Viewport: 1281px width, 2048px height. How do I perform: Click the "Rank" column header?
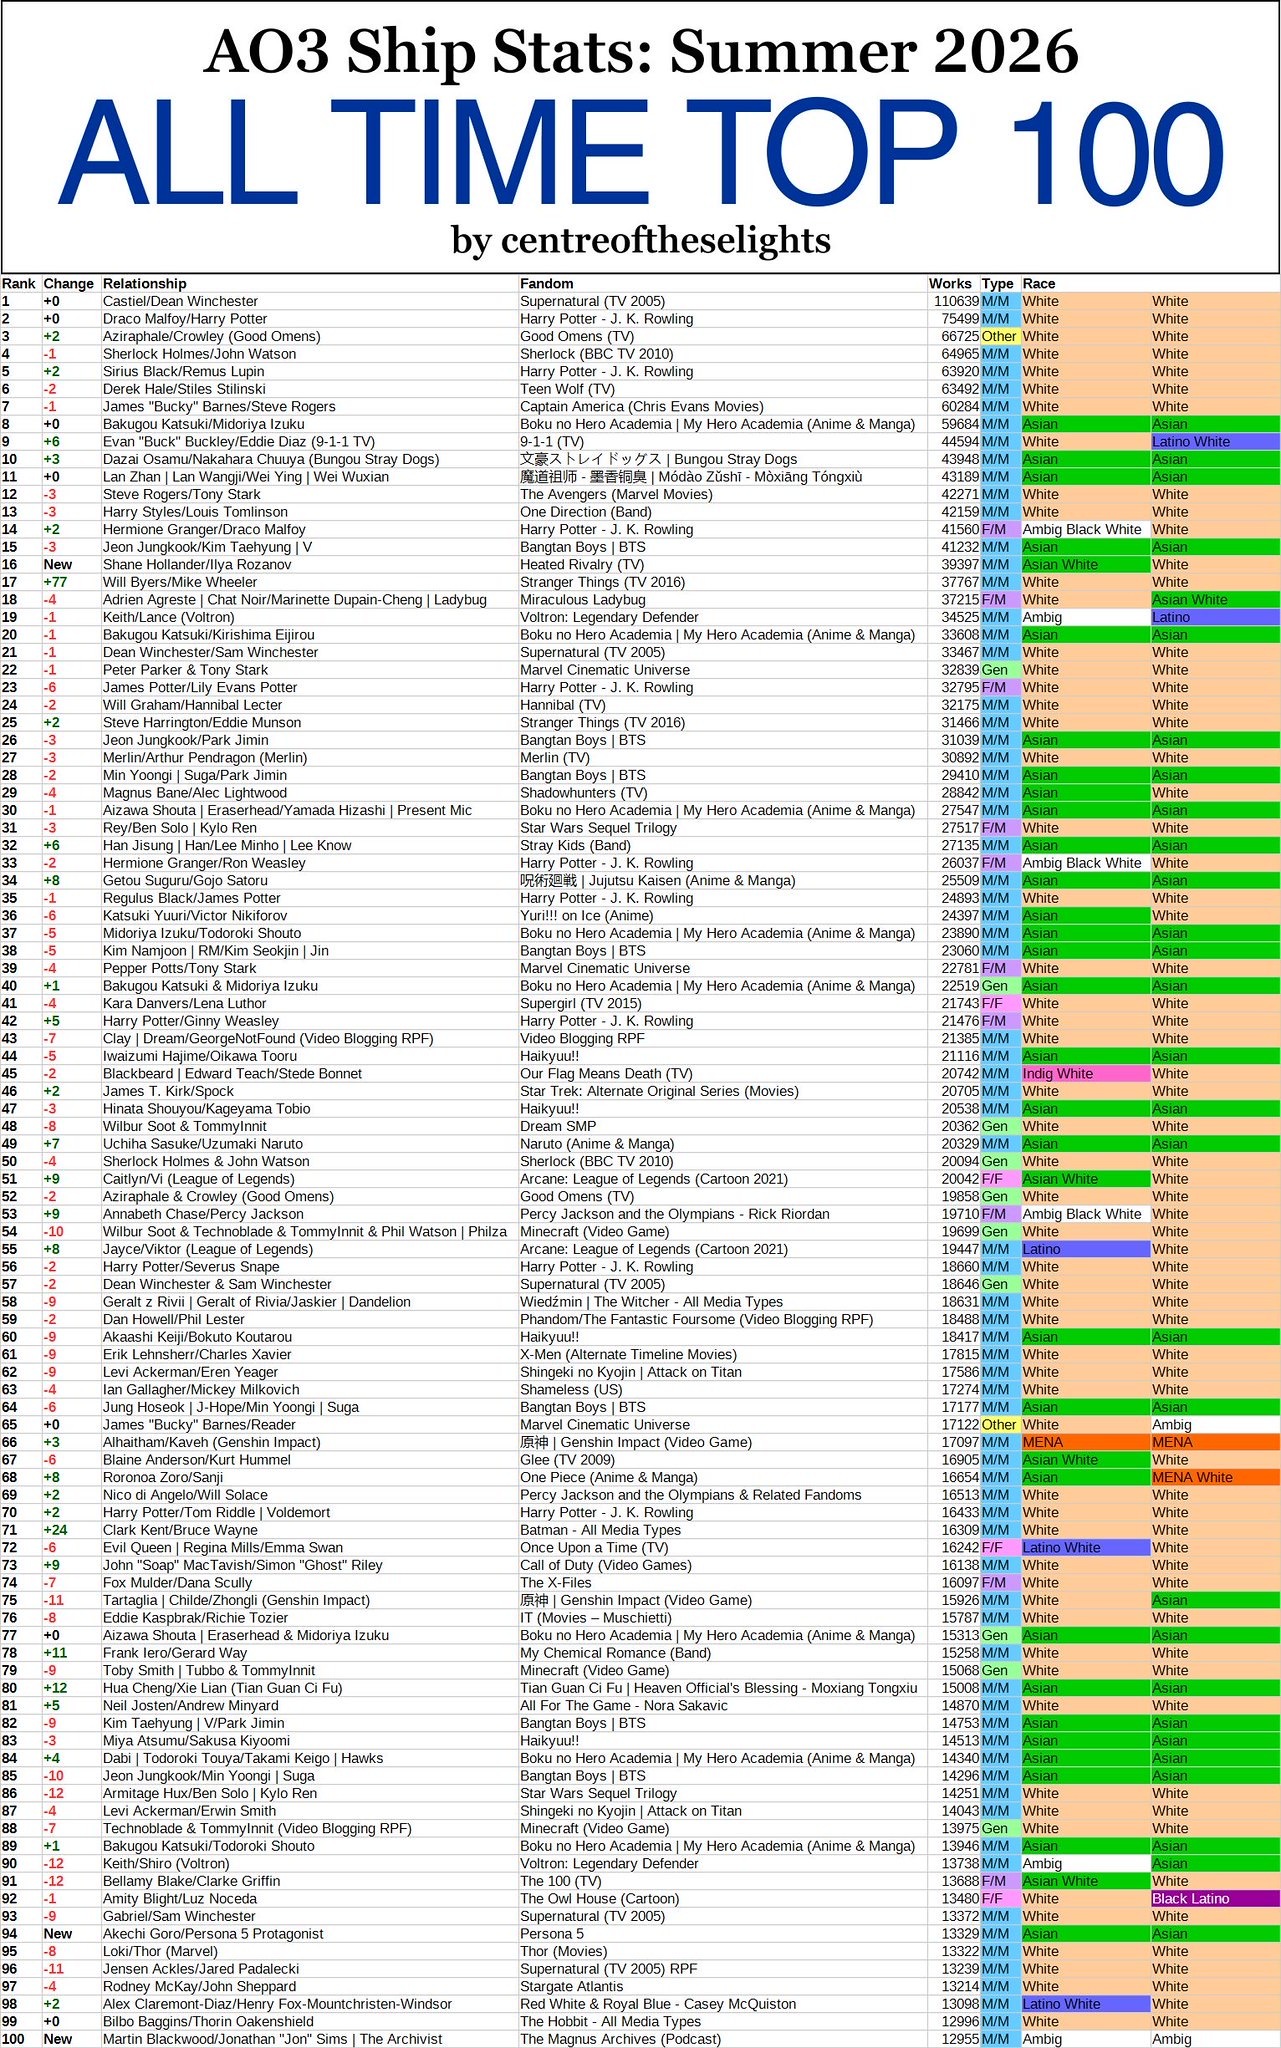point(19,284)
